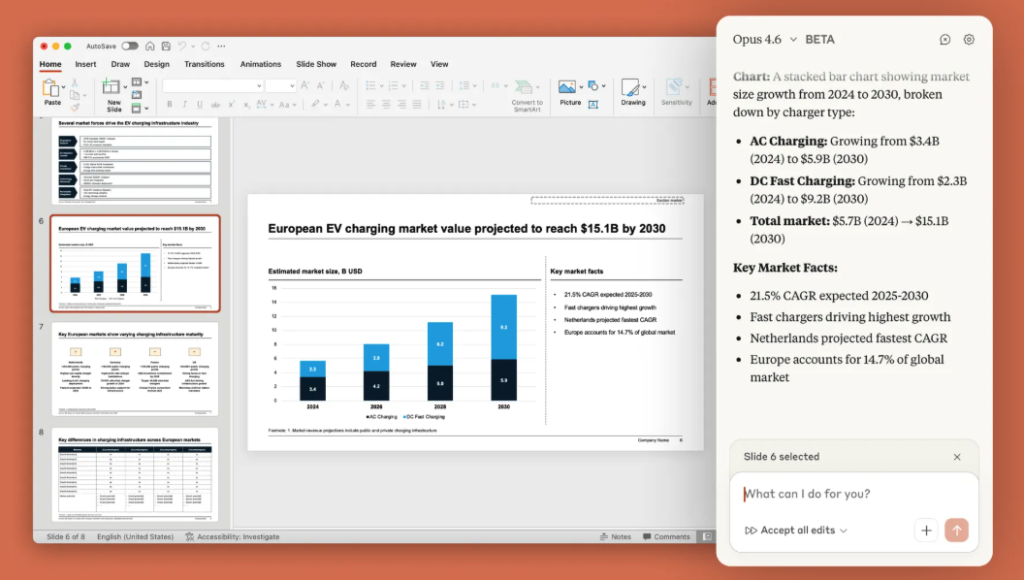The width and height of the screenshot is (1024, 580).
Task: Click the Home icon in title bar
Action: 149,46
